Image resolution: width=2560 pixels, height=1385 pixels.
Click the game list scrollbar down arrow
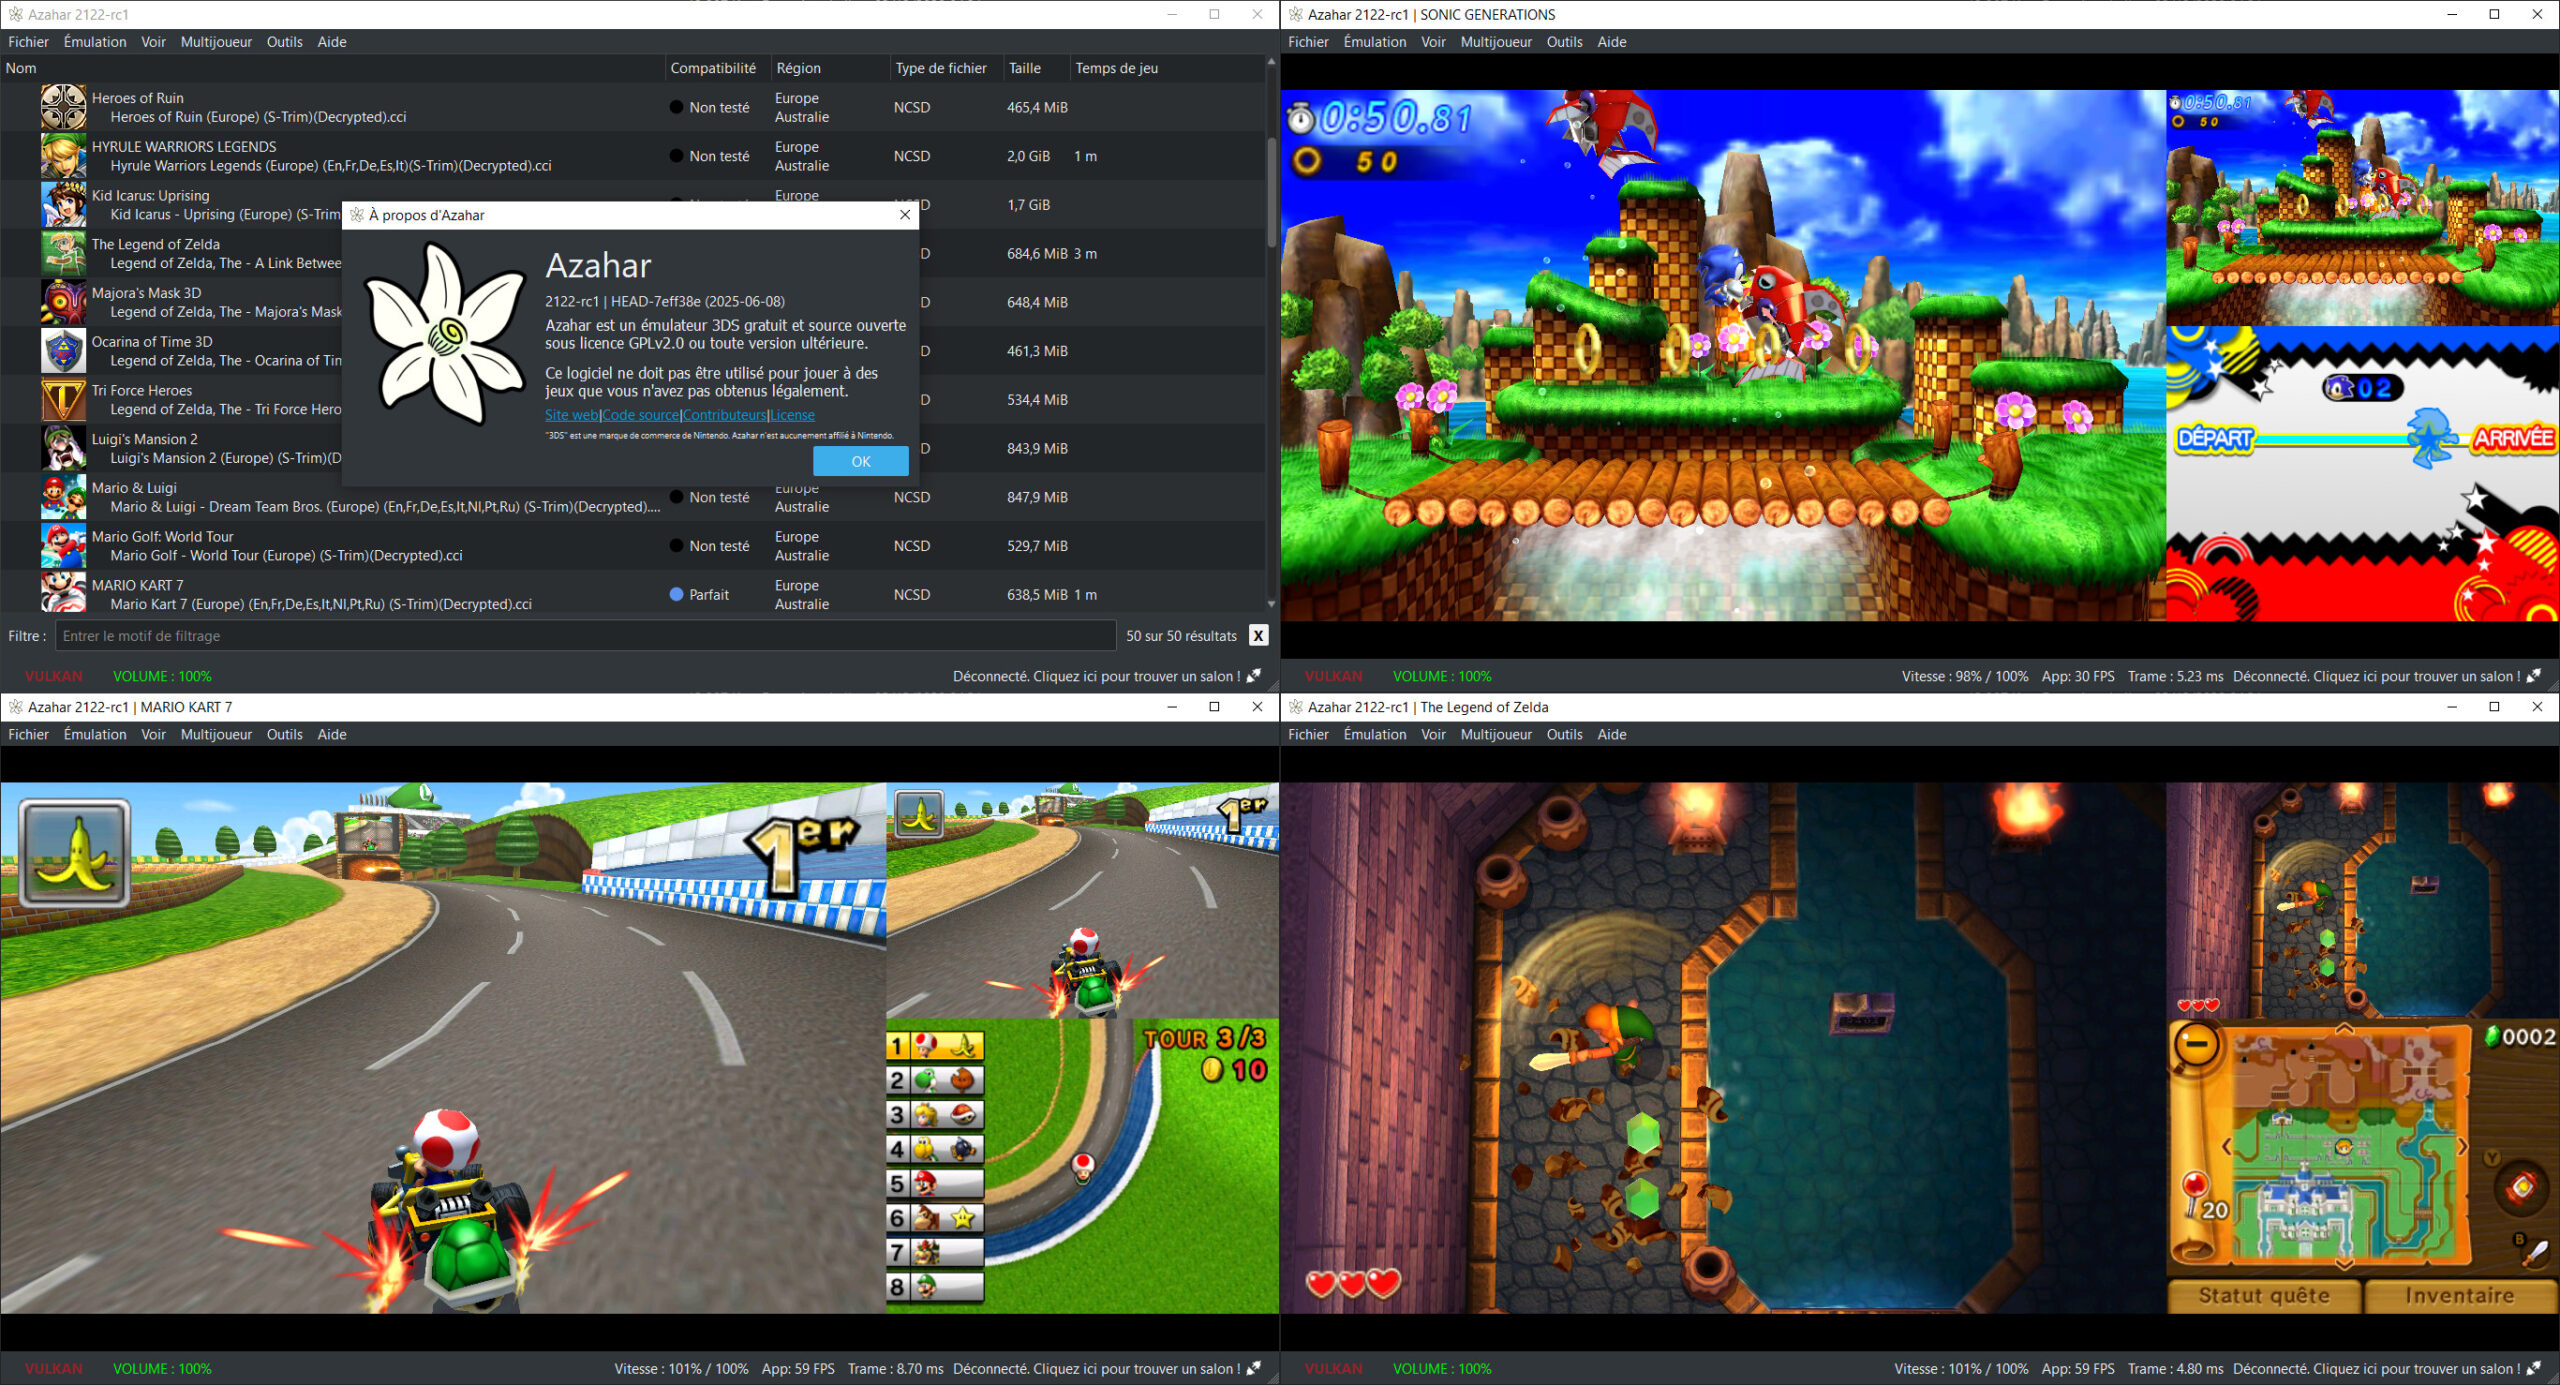click(1271, 604)
